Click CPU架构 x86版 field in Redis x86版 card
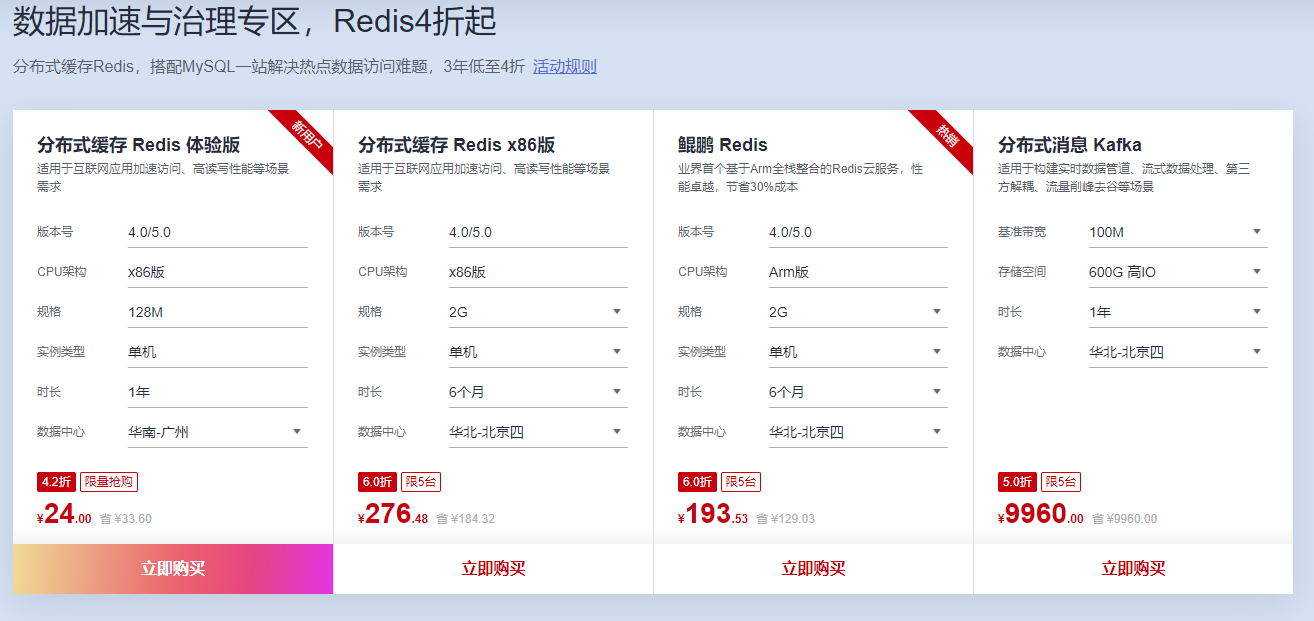The height and width of the screenshot is (621, 1314). (538, 272)
